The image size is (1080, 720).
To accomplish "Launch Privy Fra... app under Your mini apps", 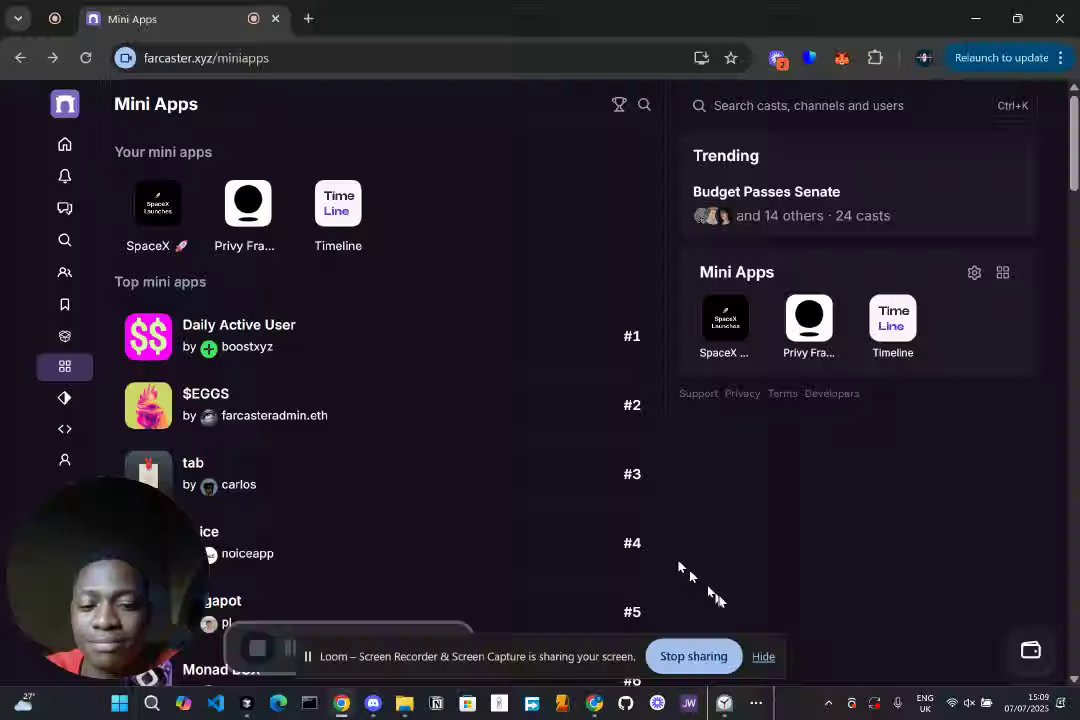I will click(247, 216).
